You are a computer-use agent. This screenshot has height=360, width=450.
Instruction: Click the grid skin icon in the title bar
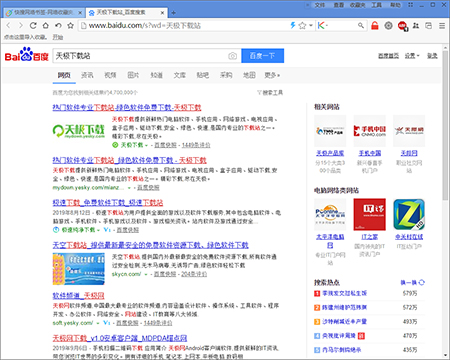[411, 5]
